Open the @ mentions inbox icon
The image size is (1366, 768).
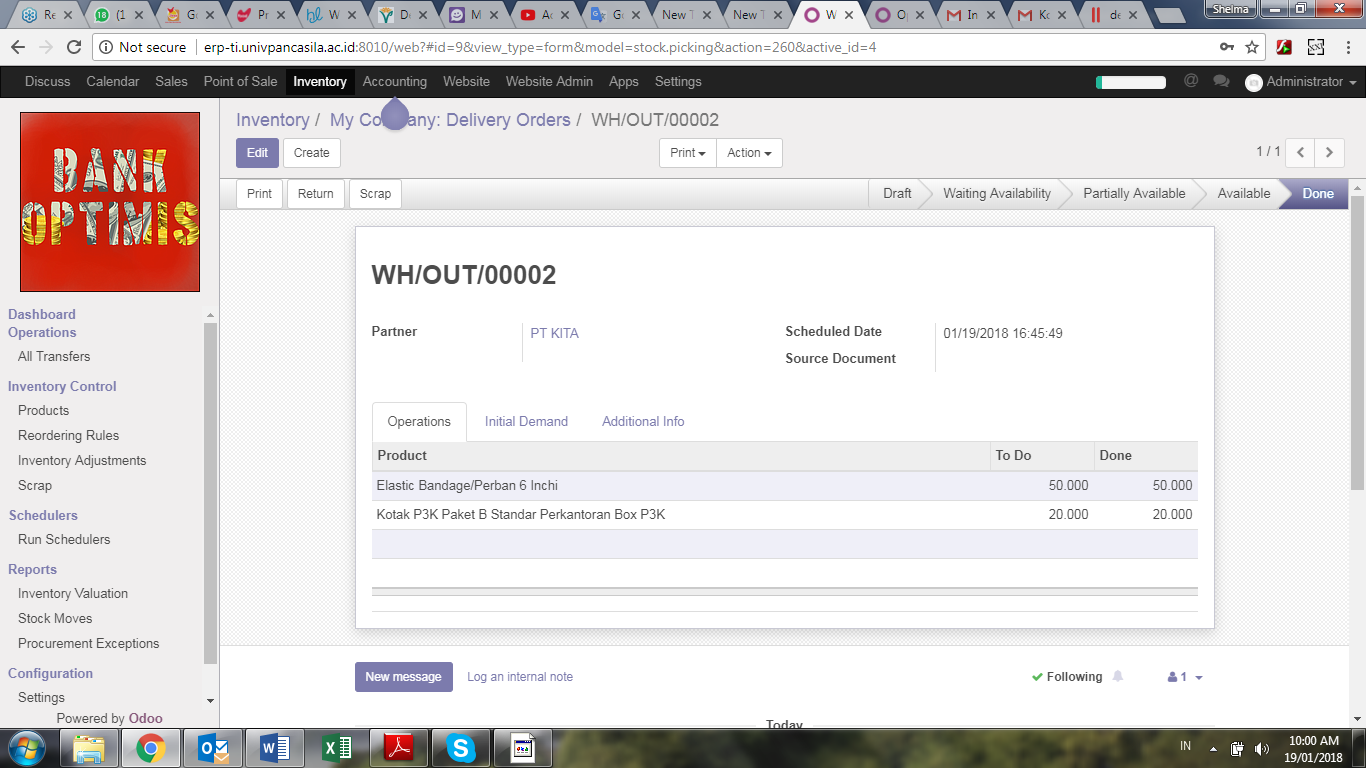1191,81
